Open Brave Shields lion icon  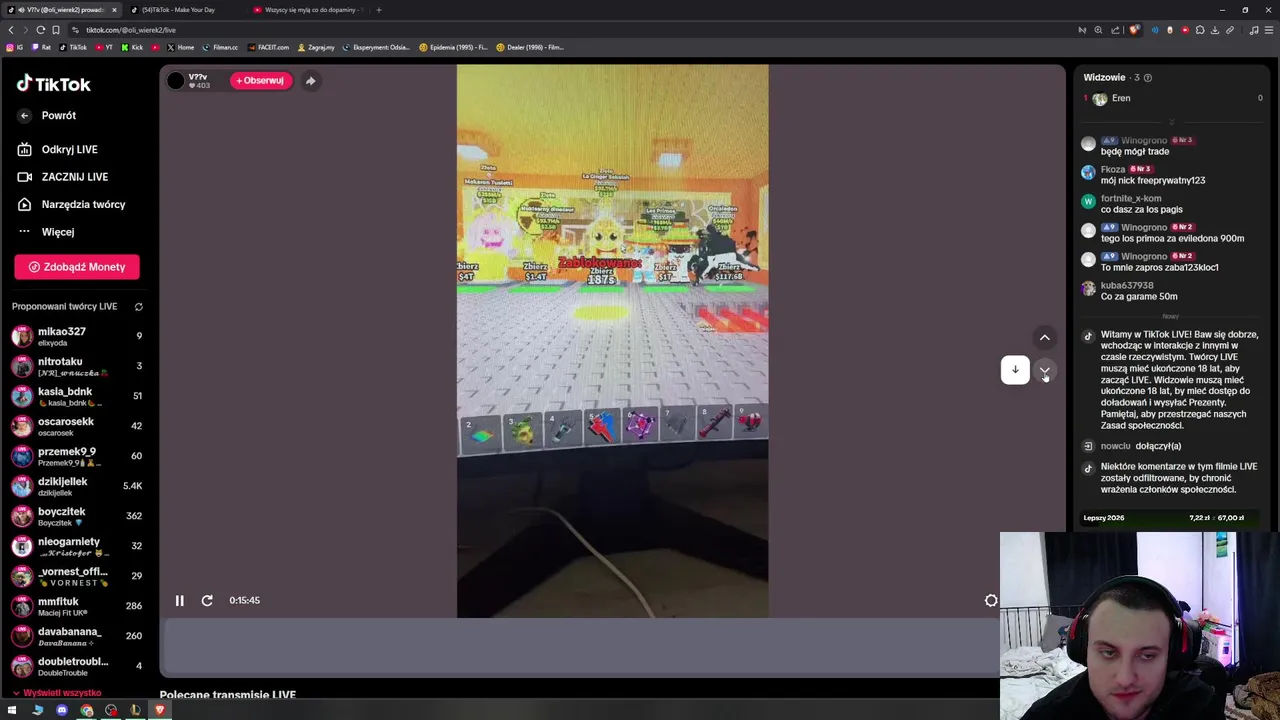[1133, 30]
